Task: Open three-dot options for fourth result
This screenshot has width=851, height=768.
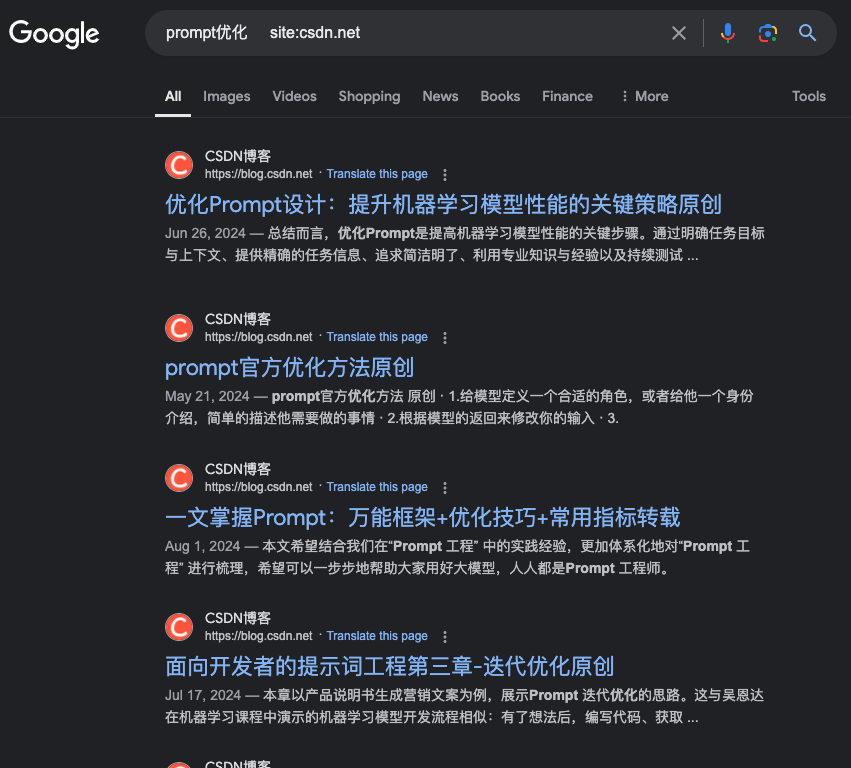Action: coord(445,637)
